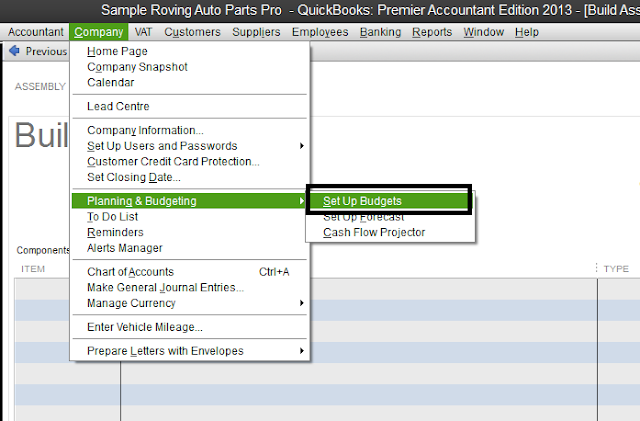The width and height of the screenshot is (640, 421).
Task: Select Set Up Budgets option
Action: [x=362, y=201]
